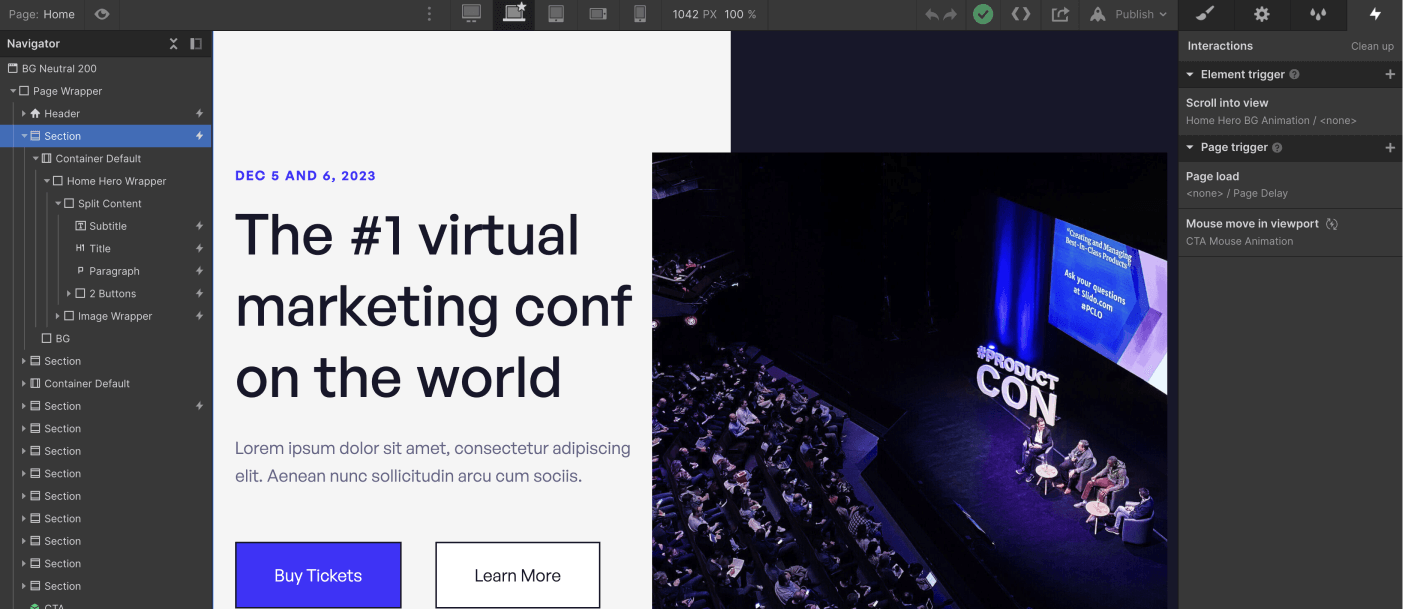Switch to mobile portrait breakpoint
Screen dimensions: 1403x610
click(640, 15)
